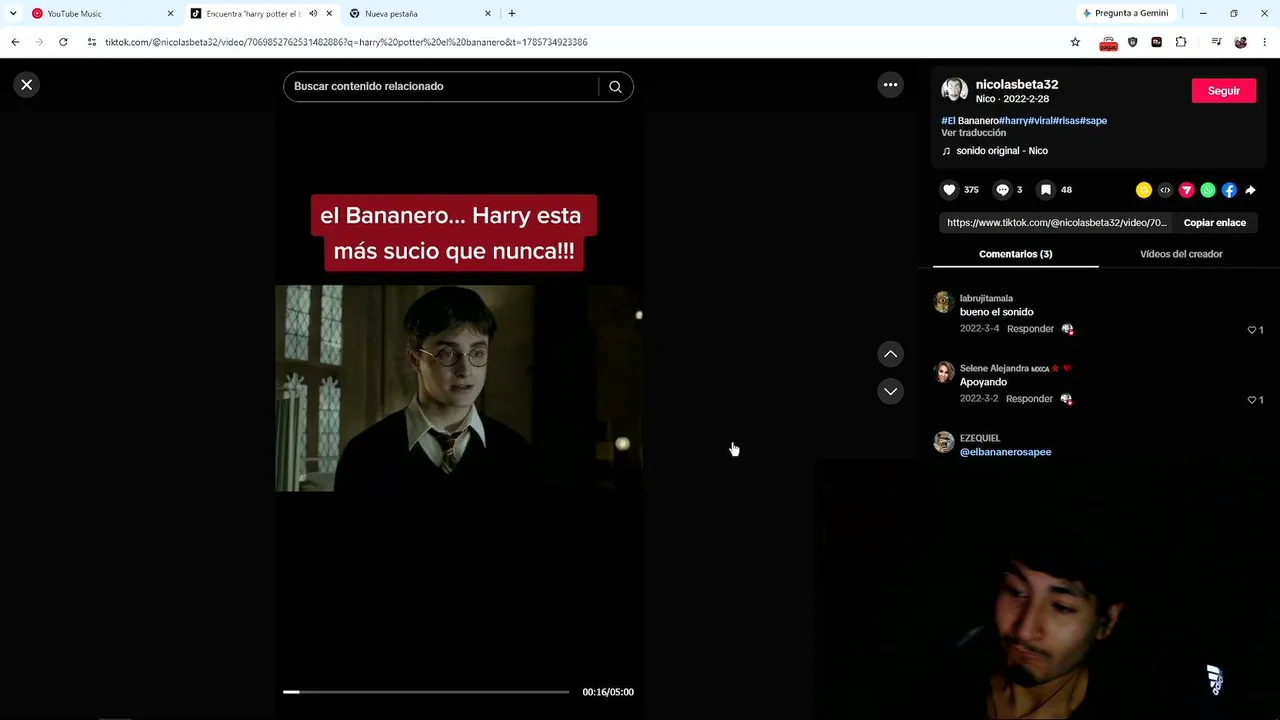Mute the TikTok tab audio
1280x720 pixels.
313,14
